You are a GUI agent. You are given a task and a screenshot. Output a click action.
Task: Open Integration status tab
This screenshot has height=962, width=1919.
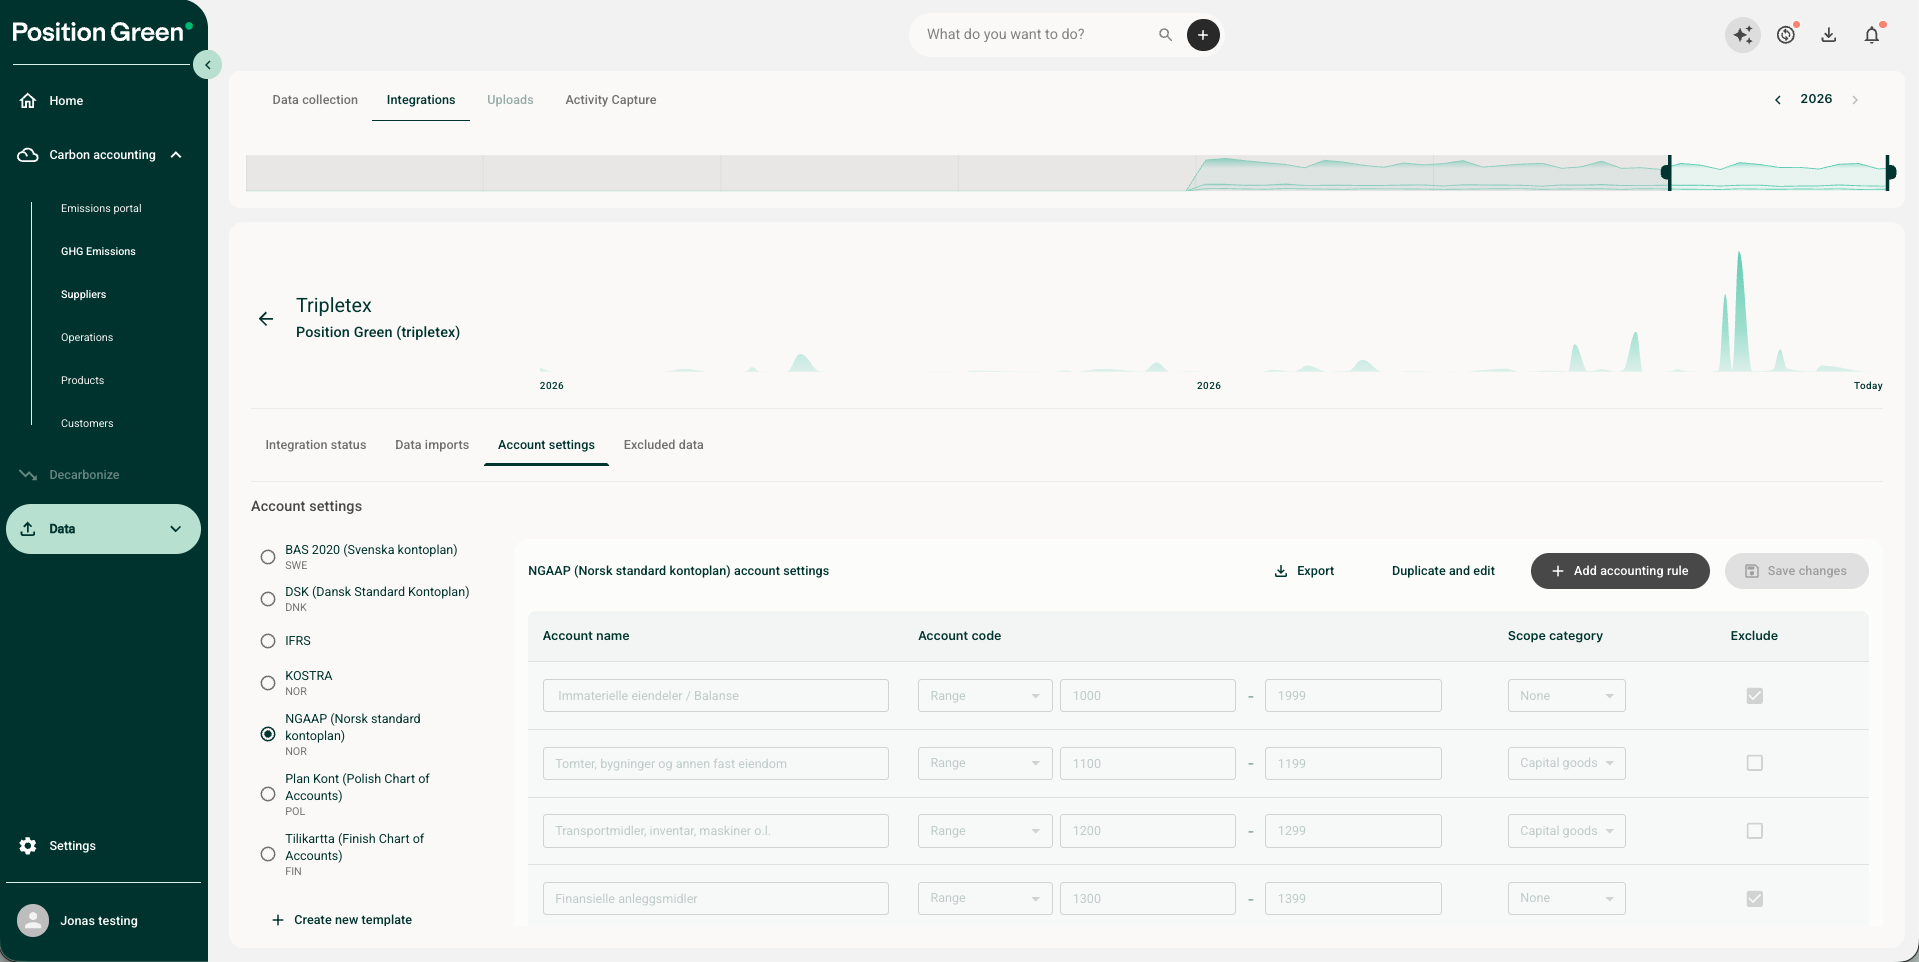tap(316, 445)
